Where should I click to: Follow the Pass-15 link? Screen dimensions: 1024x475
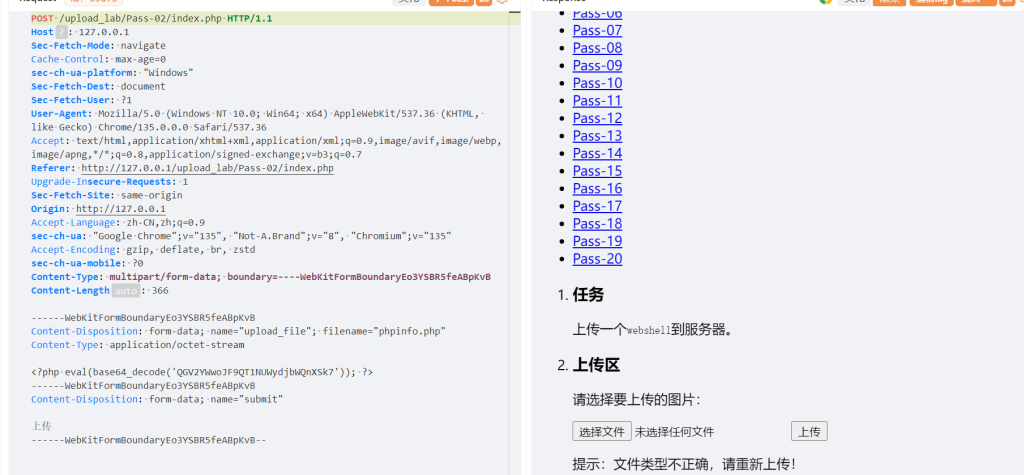[x=598, y=172]
